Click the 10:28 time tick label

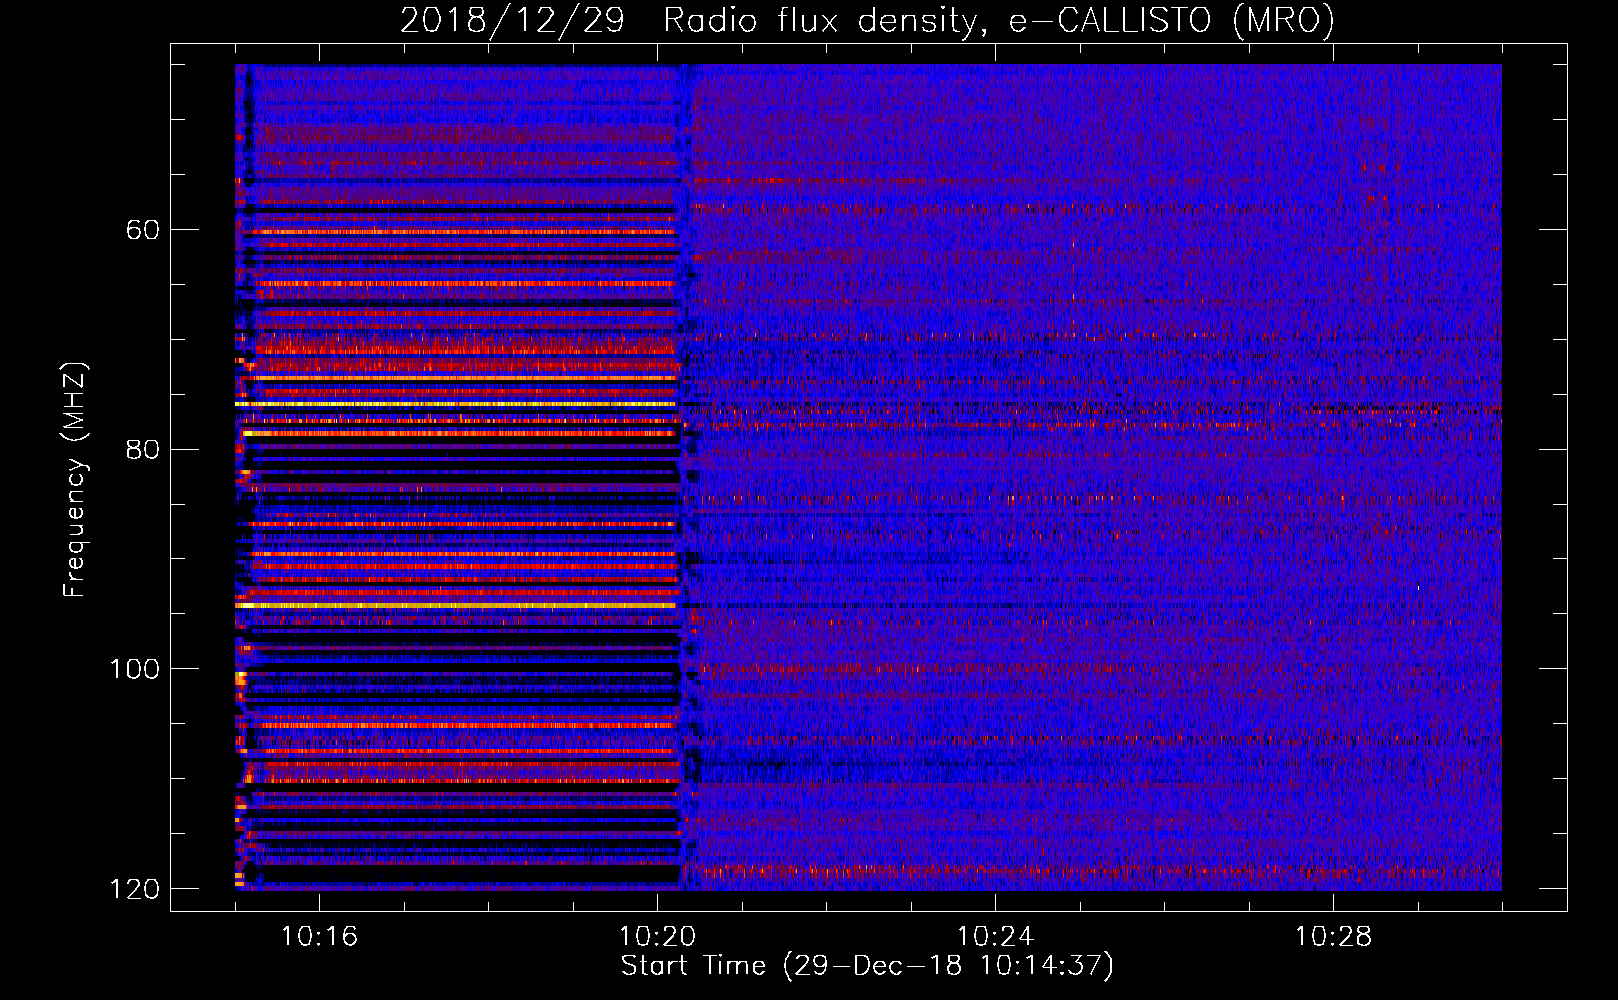click(1333, 936)
